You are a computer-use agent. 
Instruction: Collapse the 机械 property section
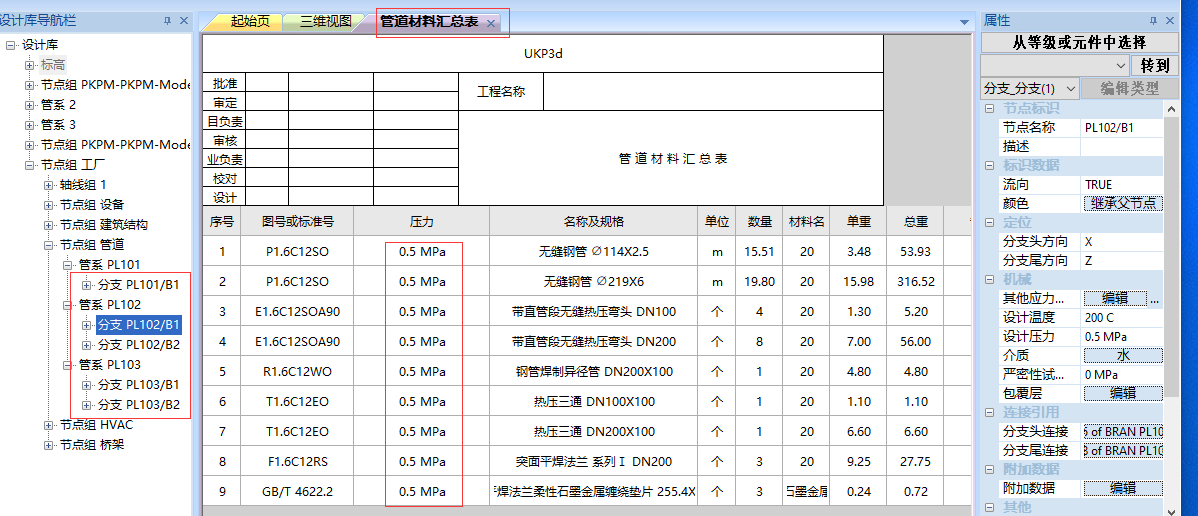click(x=989, y=279)
